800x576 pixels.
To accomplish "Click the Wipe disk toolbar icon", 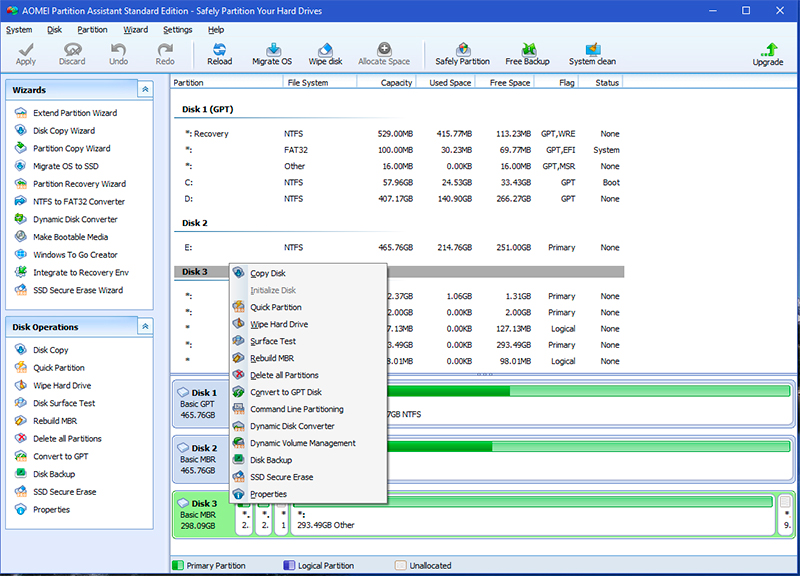I will click(325, 55).
